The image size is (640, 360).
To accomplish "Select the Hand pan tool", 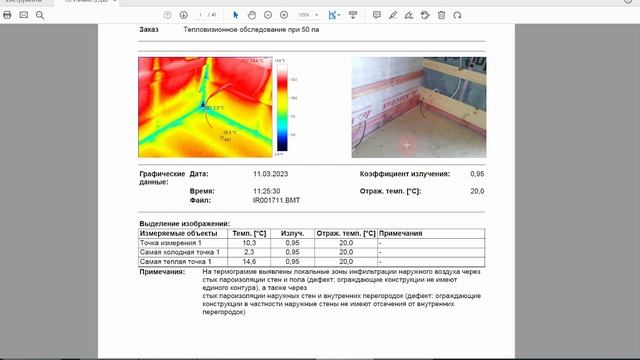I will coord(252,15).
